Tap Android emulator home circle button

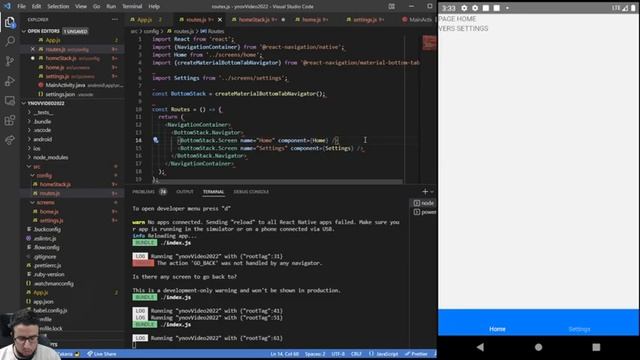point(538,347)
